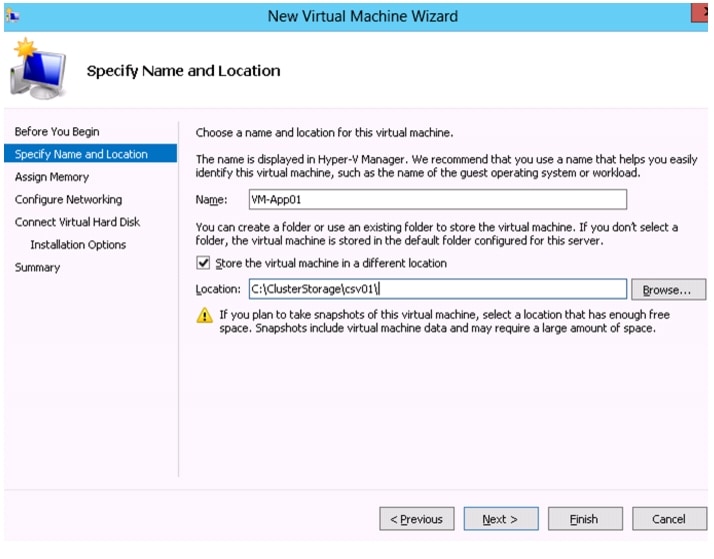Uncheck Store the virtual machine in different location
This screenshot has height=559, width=714.
[203, 263]
